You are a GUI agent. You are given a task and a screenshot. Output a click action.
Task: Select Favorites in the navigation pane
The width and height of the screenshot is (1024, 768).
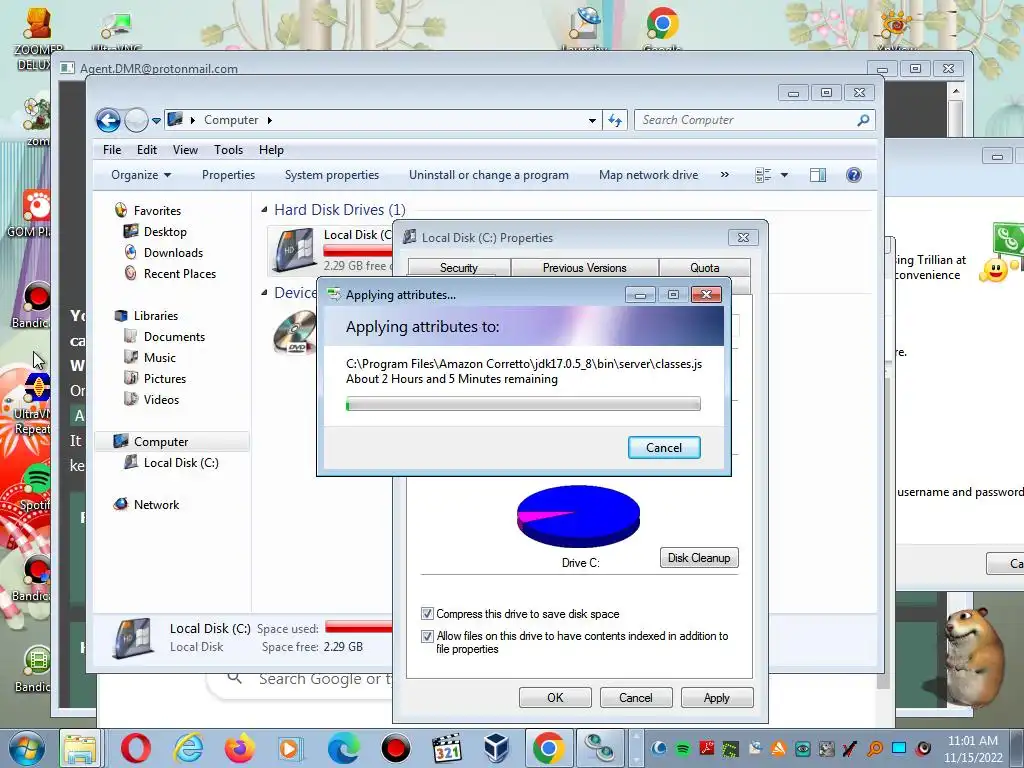157,211
